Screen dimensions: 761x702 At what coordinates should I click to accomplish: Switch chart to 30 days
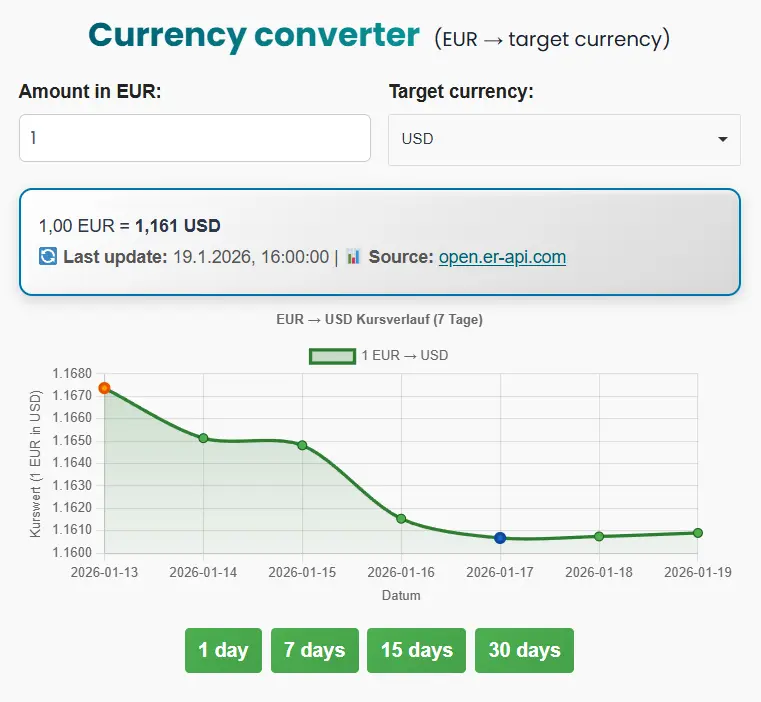(524, 650)
